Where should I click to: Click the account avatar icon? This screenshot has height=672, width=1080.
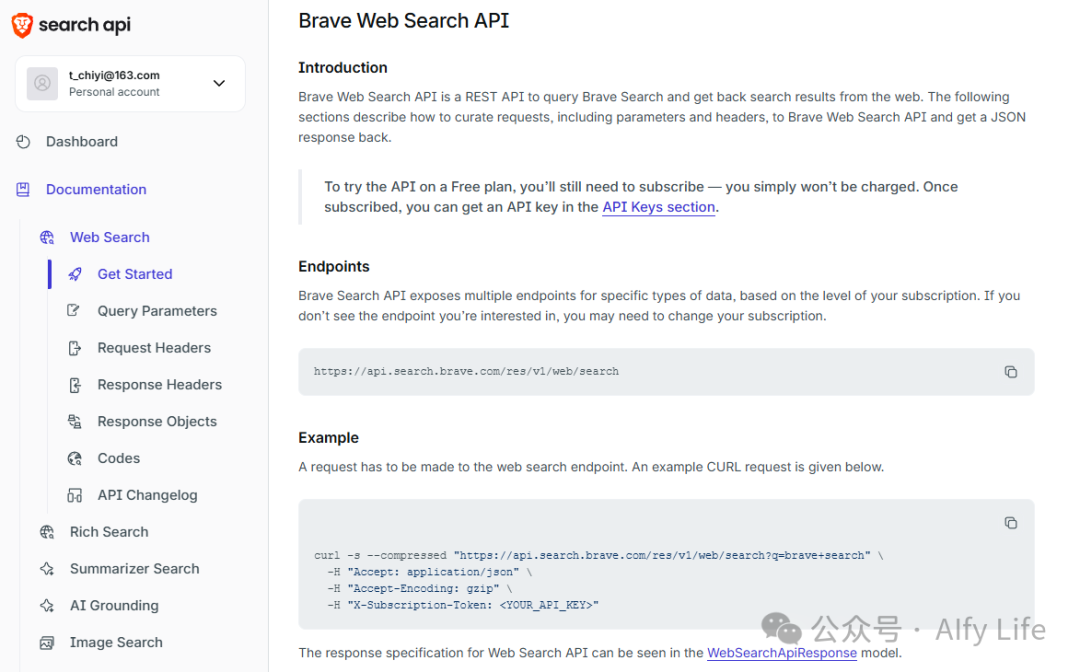pyautogui.click(x=42, y=83)
